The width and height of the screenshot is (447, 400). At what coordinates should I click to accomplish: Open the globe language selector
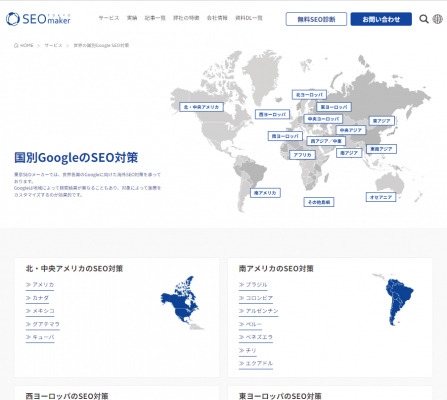pos(437,19)
